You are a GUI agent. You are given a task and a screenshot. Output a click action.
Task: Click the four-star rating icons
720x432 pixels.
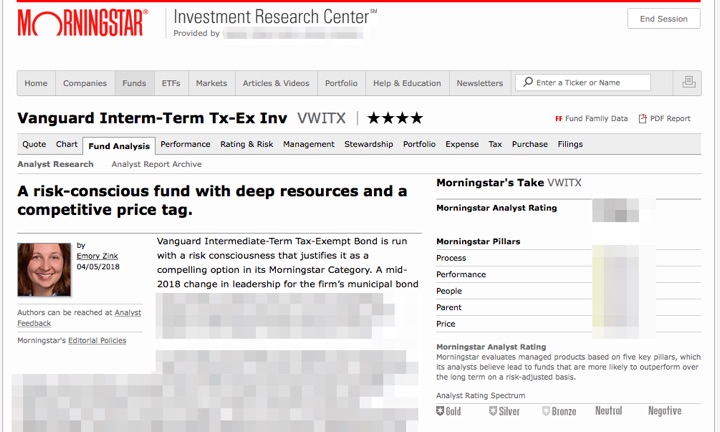click(x=395, y=118)
